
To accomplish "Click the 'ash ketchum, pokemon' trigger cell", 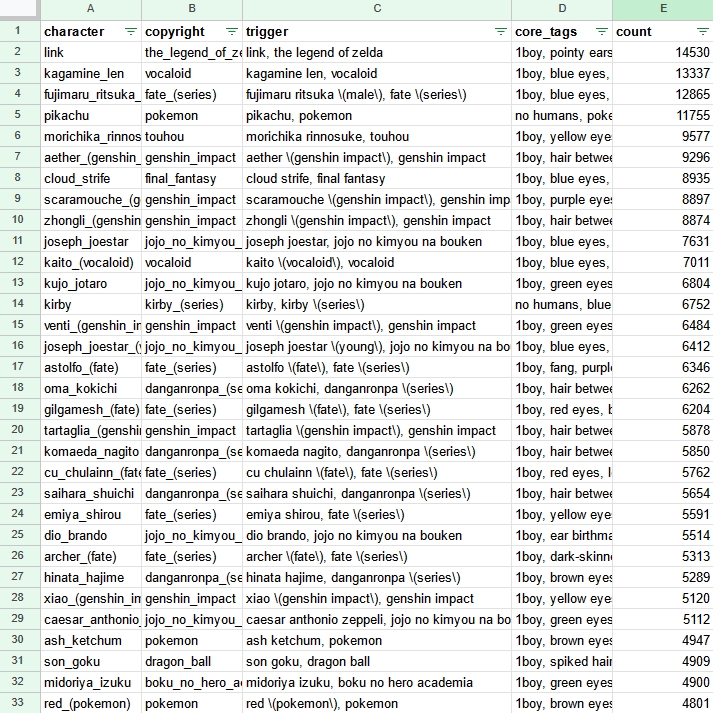I will click(x=377, y=641).
